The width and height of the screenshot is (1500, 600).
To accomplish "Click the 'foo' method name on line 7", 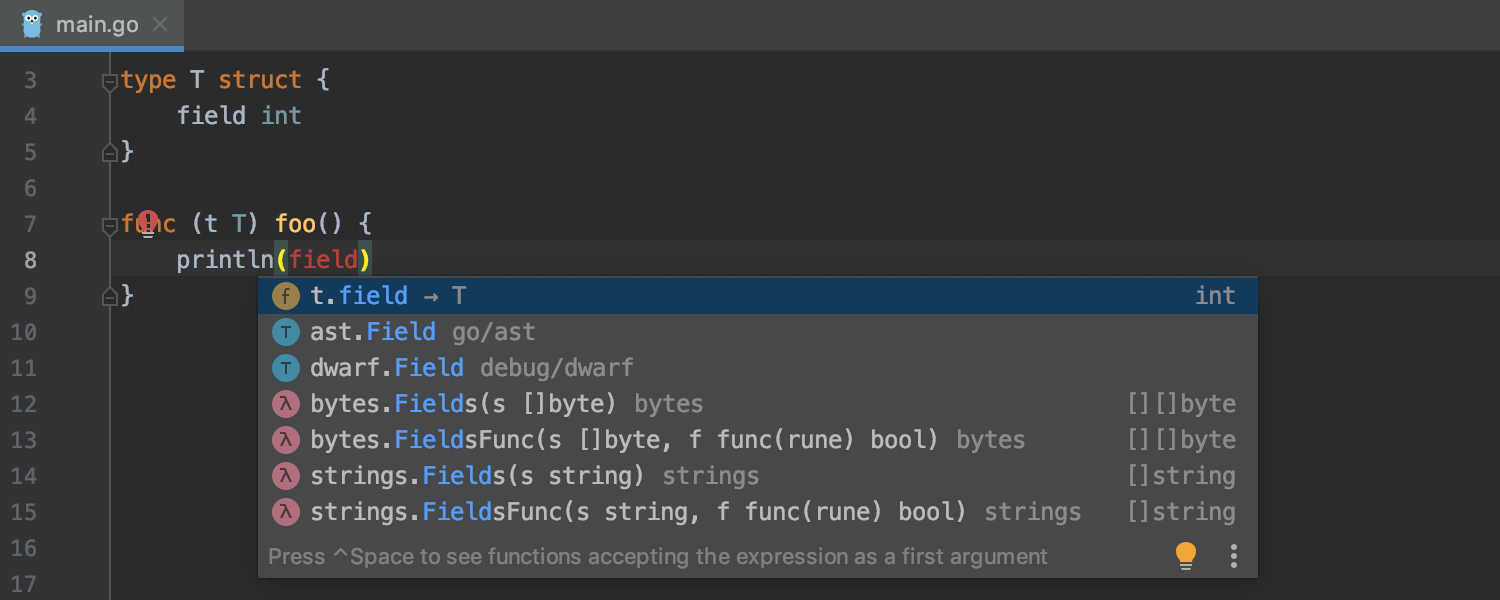I will coord(296,224).
